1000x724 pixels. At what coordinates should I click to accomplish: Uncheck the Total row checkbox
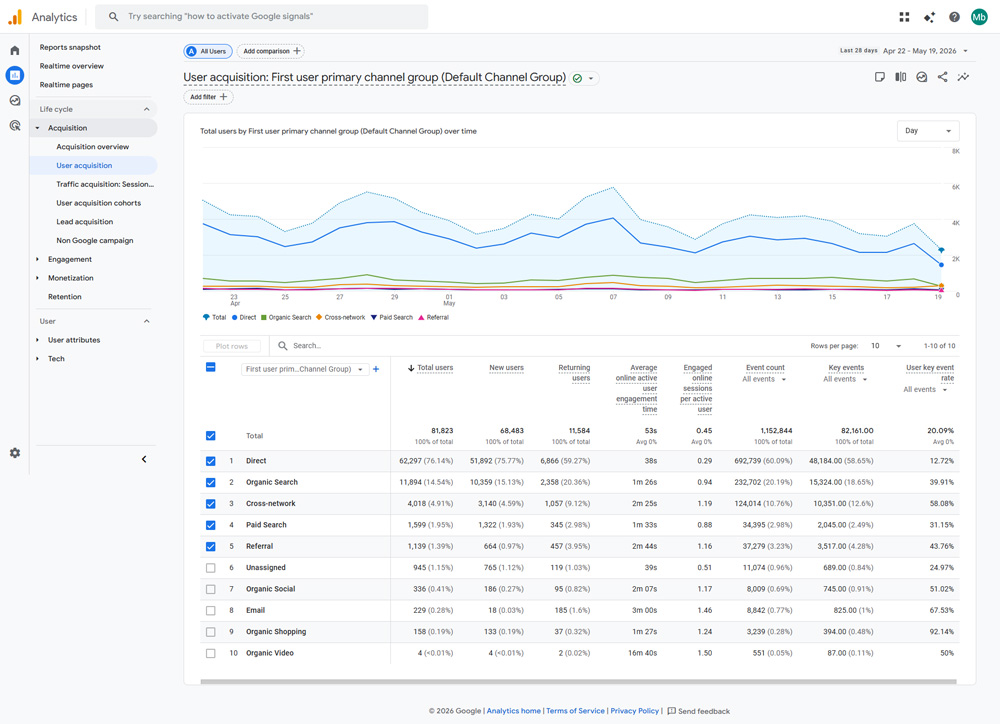[210, 436]
